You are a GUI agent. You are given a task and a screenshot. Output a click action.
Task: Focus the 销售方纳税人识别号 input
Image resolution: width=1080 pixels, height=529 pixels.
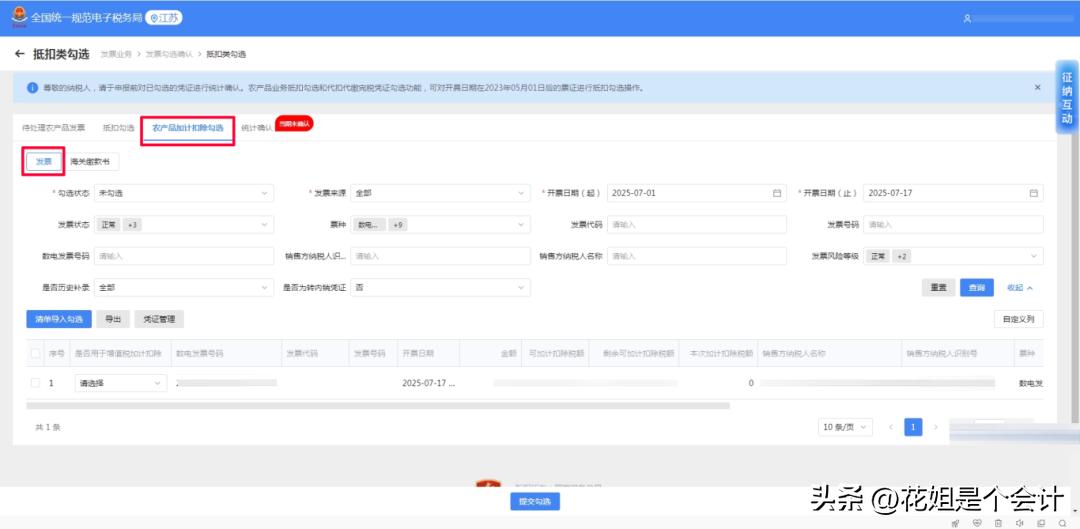coord(440,256)
